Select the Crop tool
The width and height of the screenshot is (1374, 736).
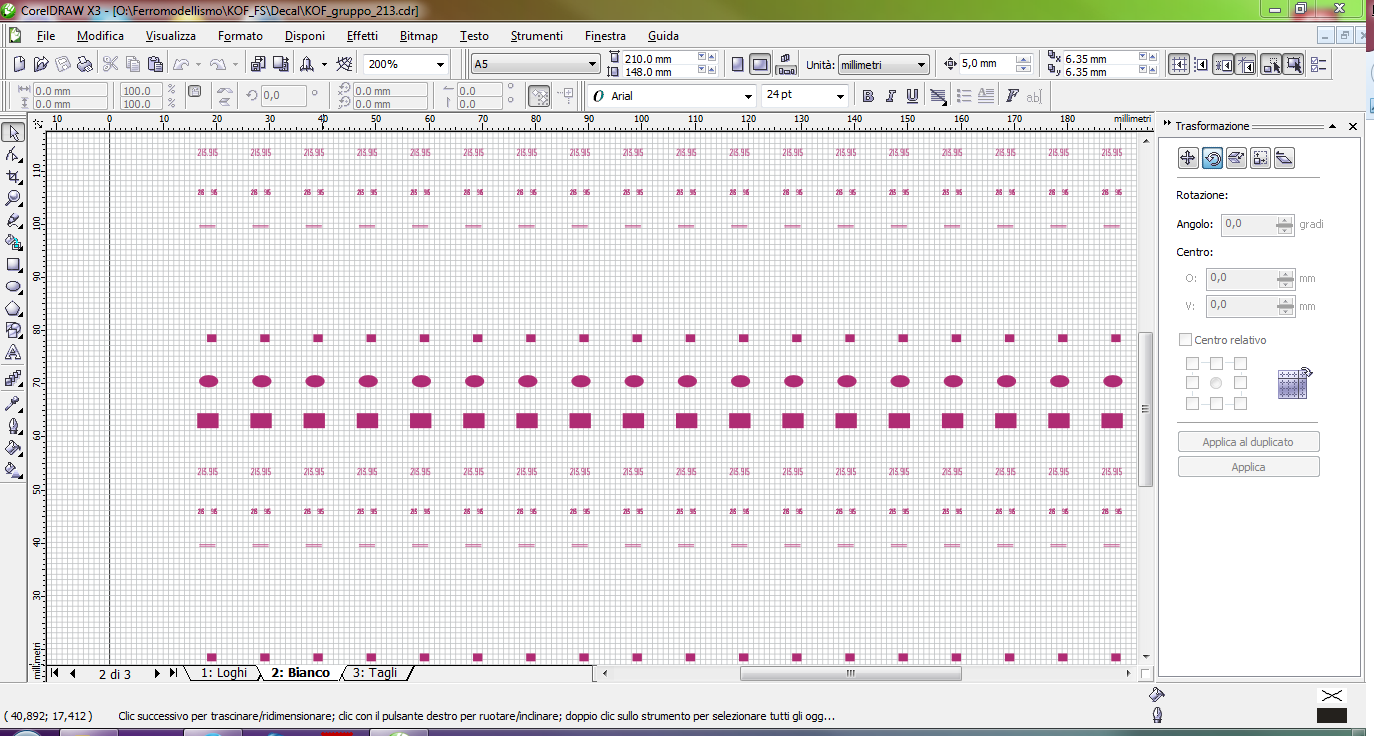pyautogui.click(x=13, y=177)
